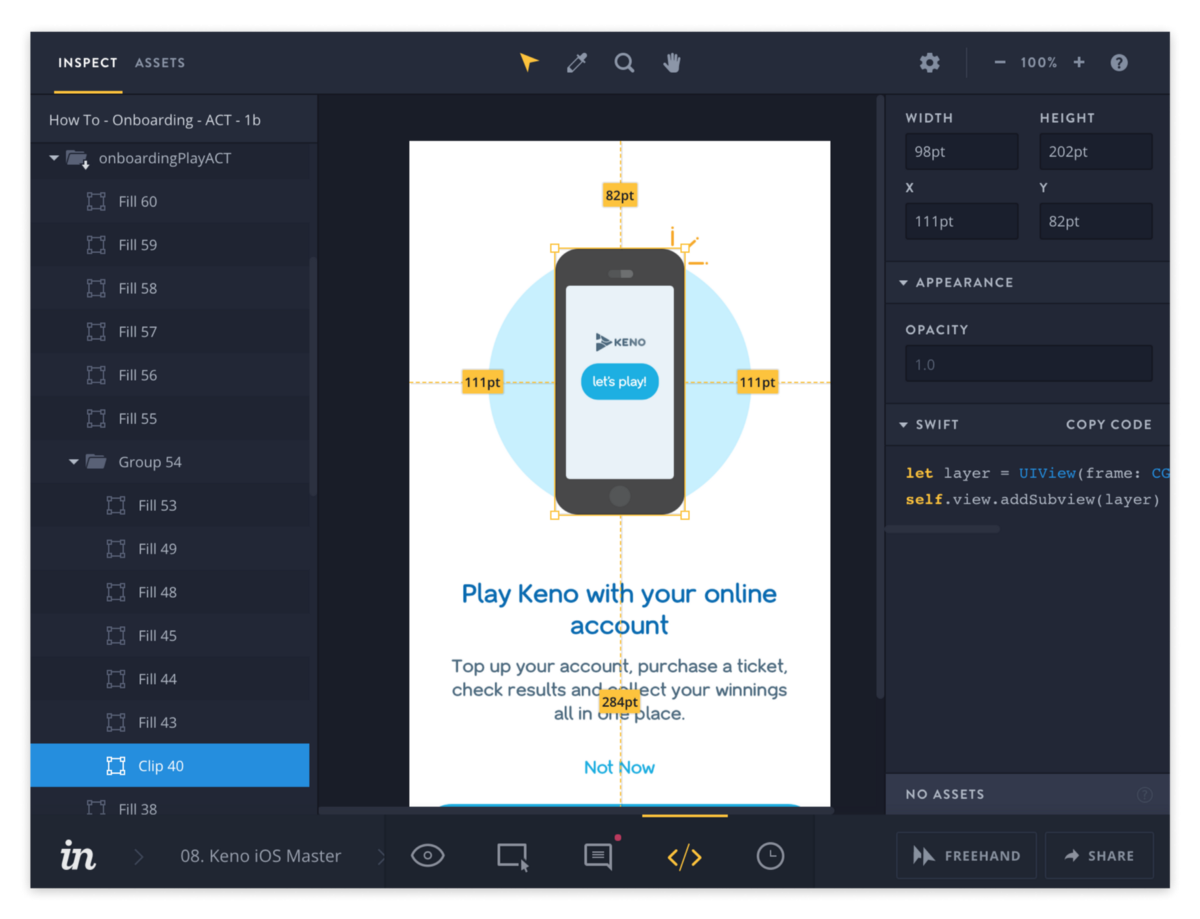Viewport: 1200px width, 919px height.
Task: Click the InVision logo
Action: [x=78, y=855]
